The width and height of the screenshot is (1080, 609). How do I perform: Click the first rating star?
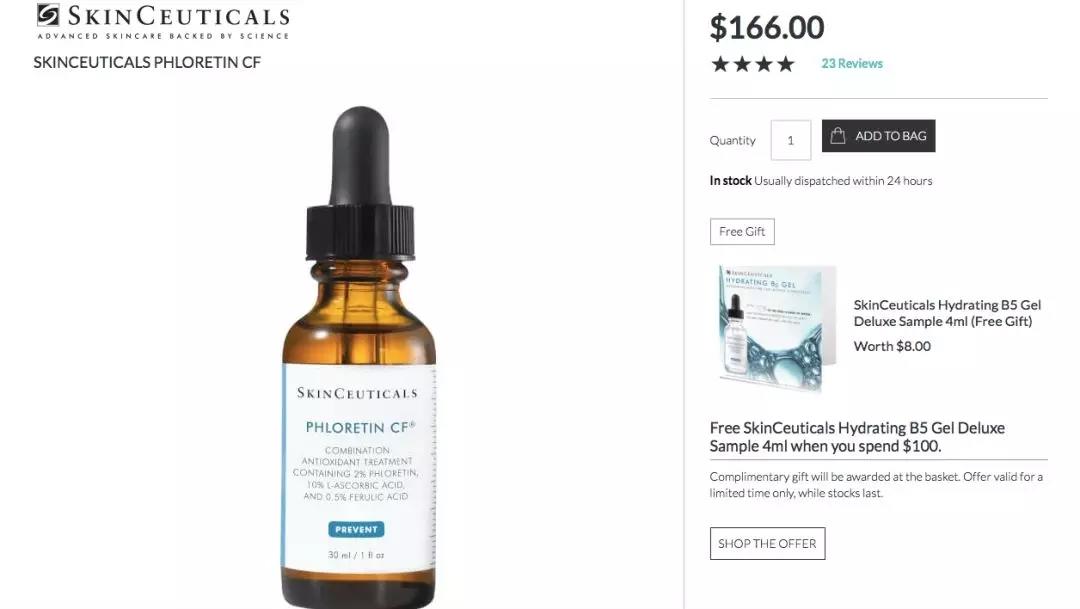click(720, 64)
